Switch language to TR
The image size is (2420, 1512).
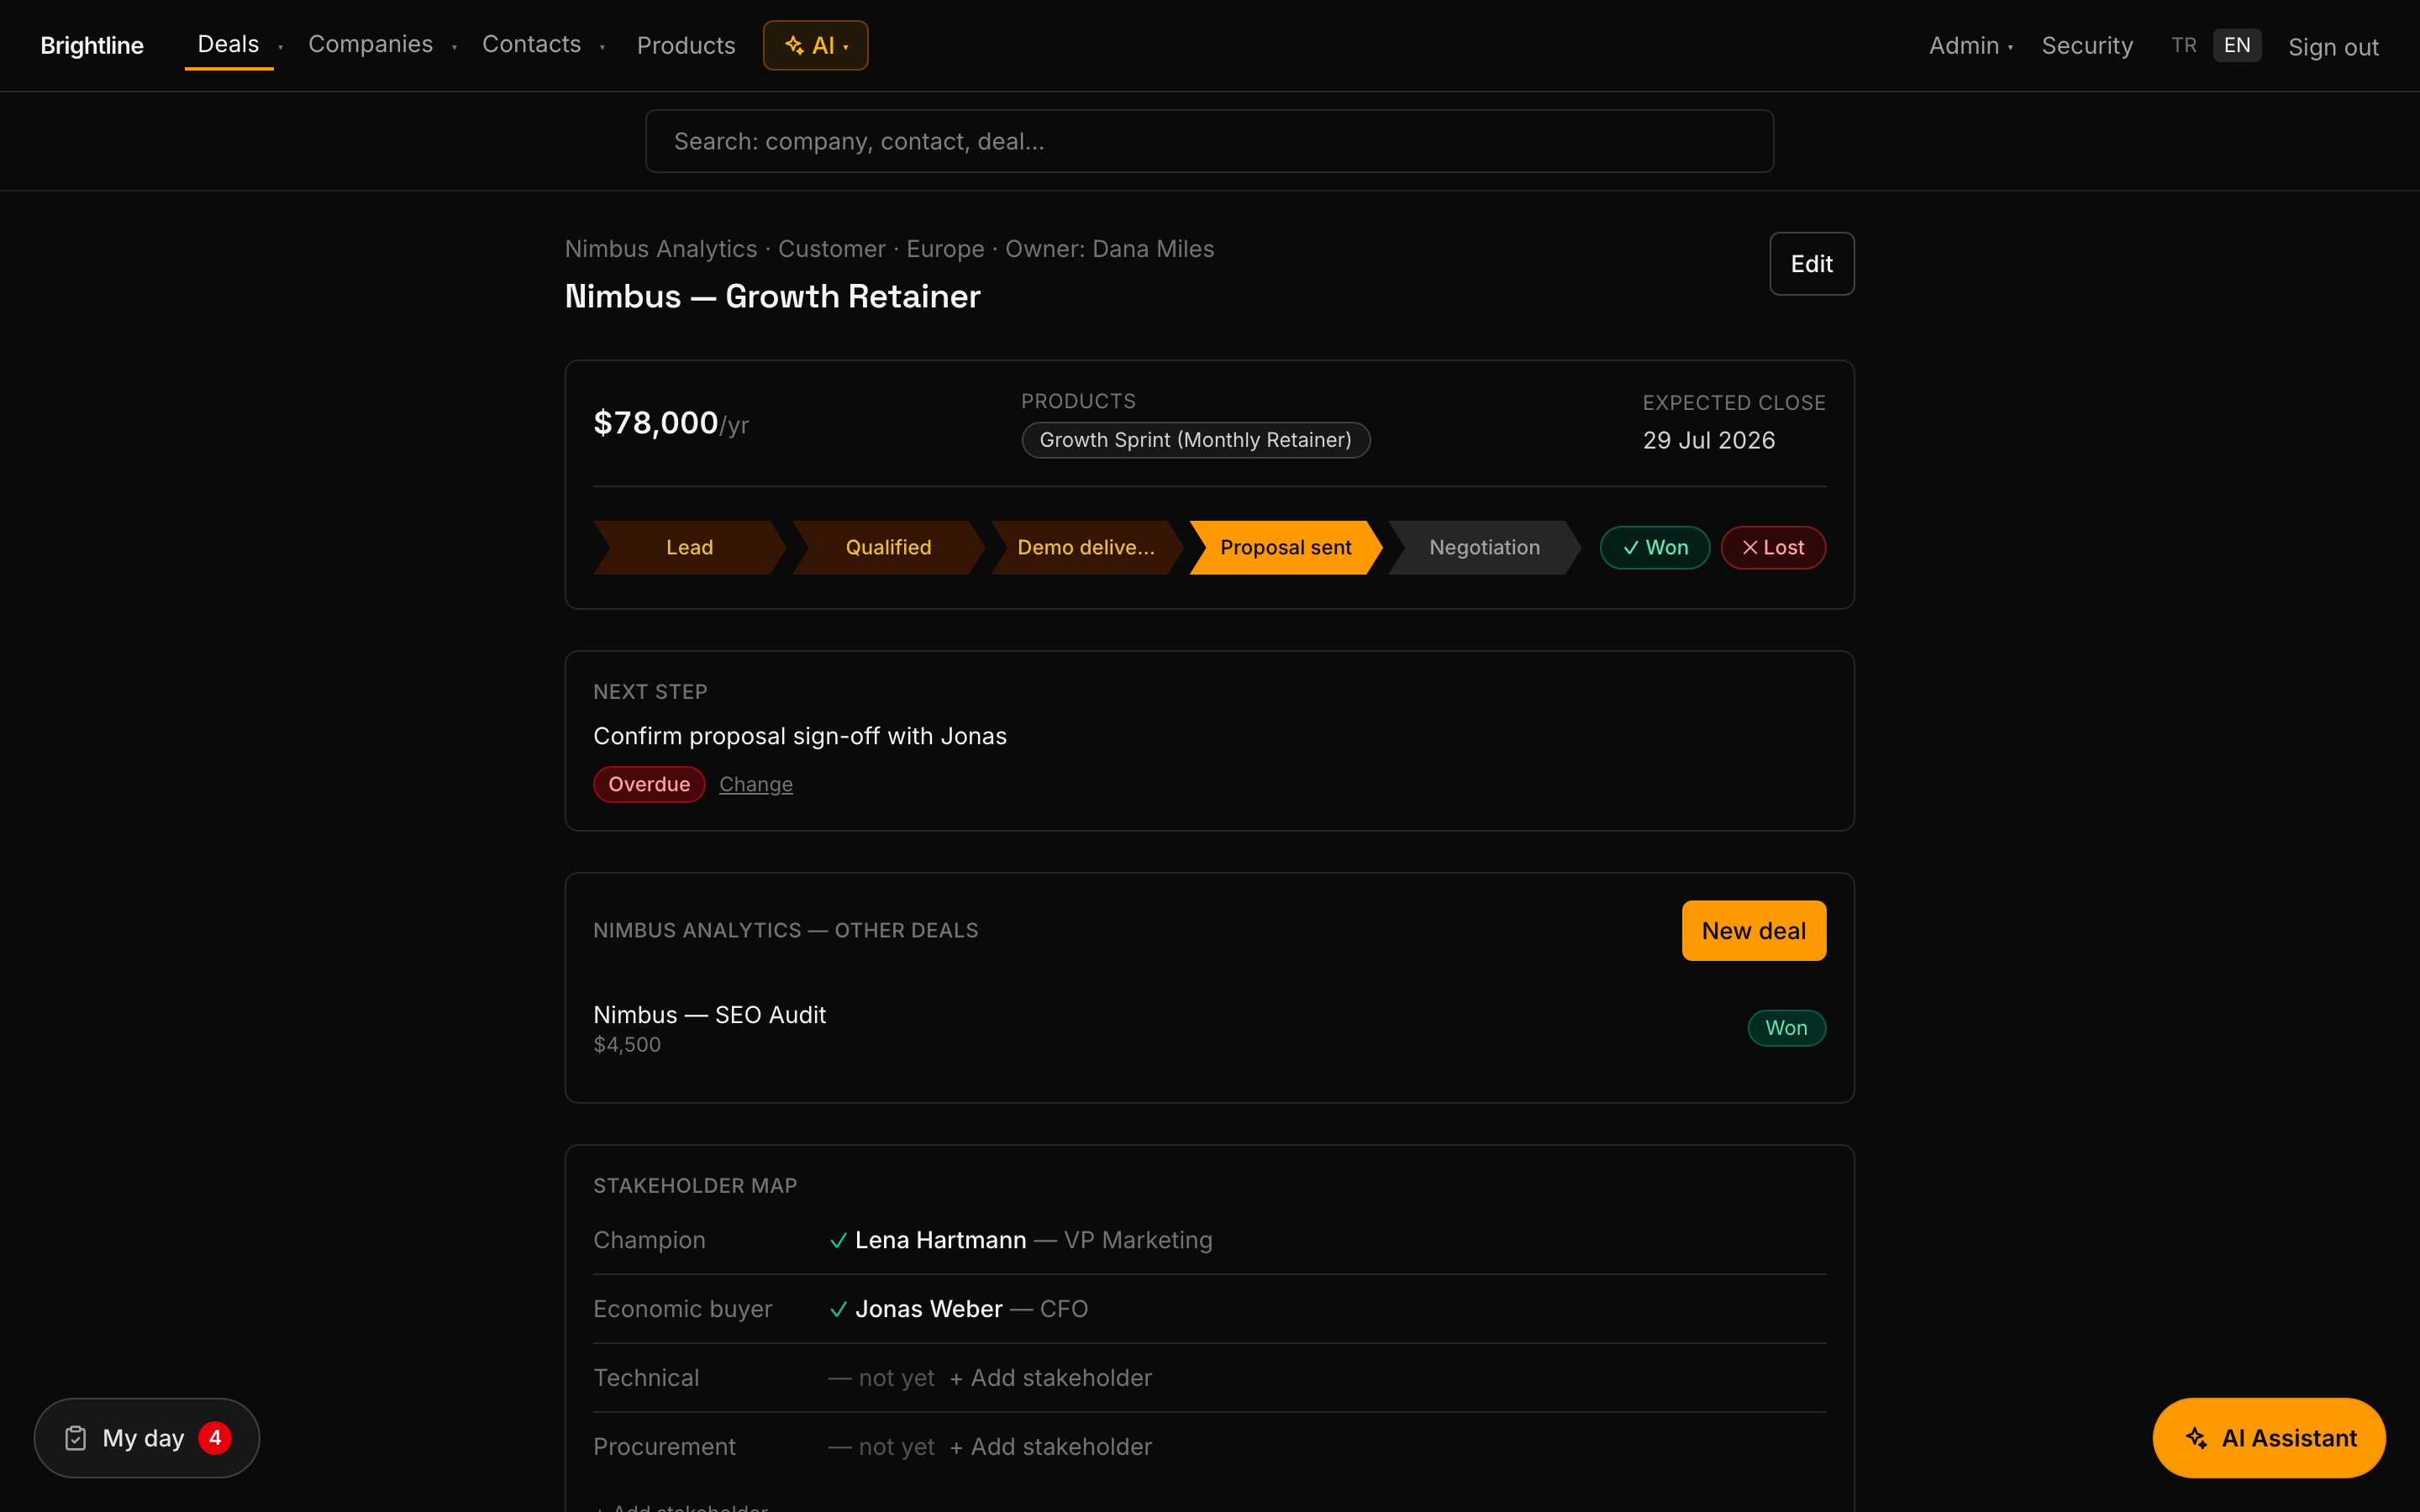click(2184, 45)
